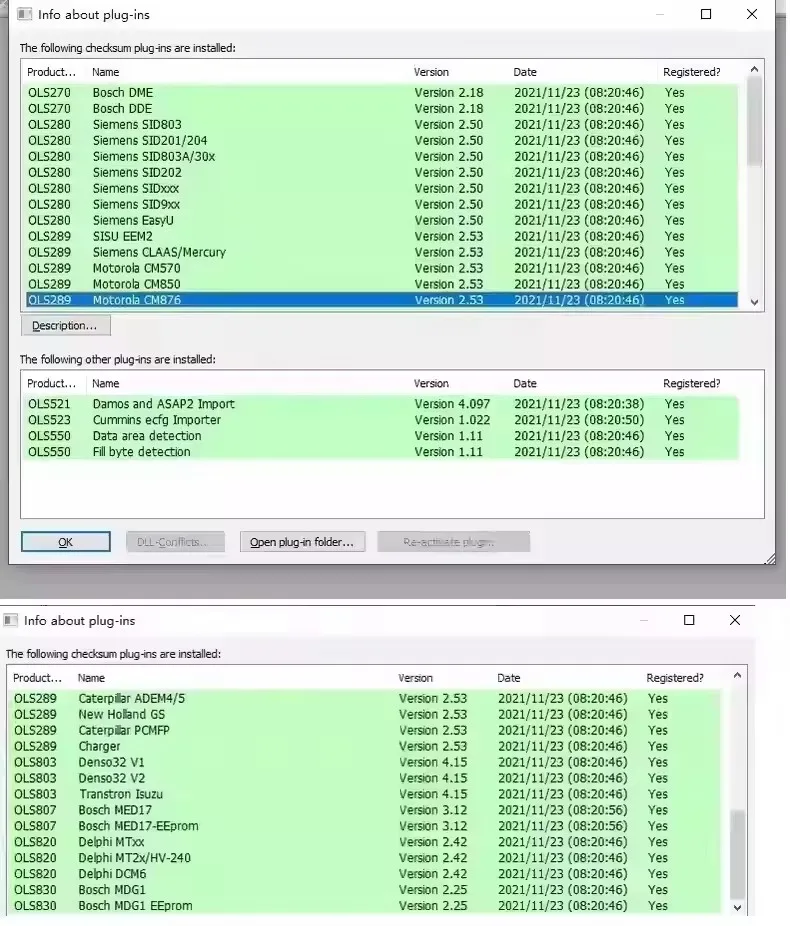Image resolution: width=790 pixels, height=926 pixels.
Task: Click Date column header in lower window
Action: [508, 678]
